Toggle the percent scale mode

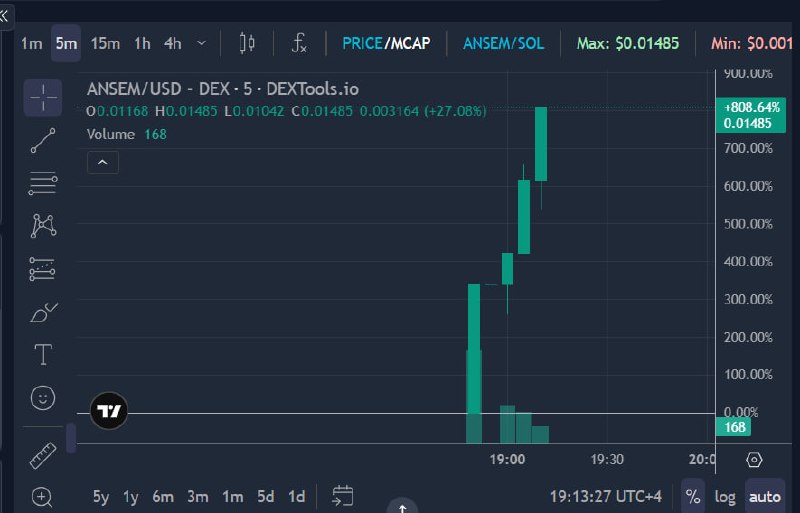(692, 496)
